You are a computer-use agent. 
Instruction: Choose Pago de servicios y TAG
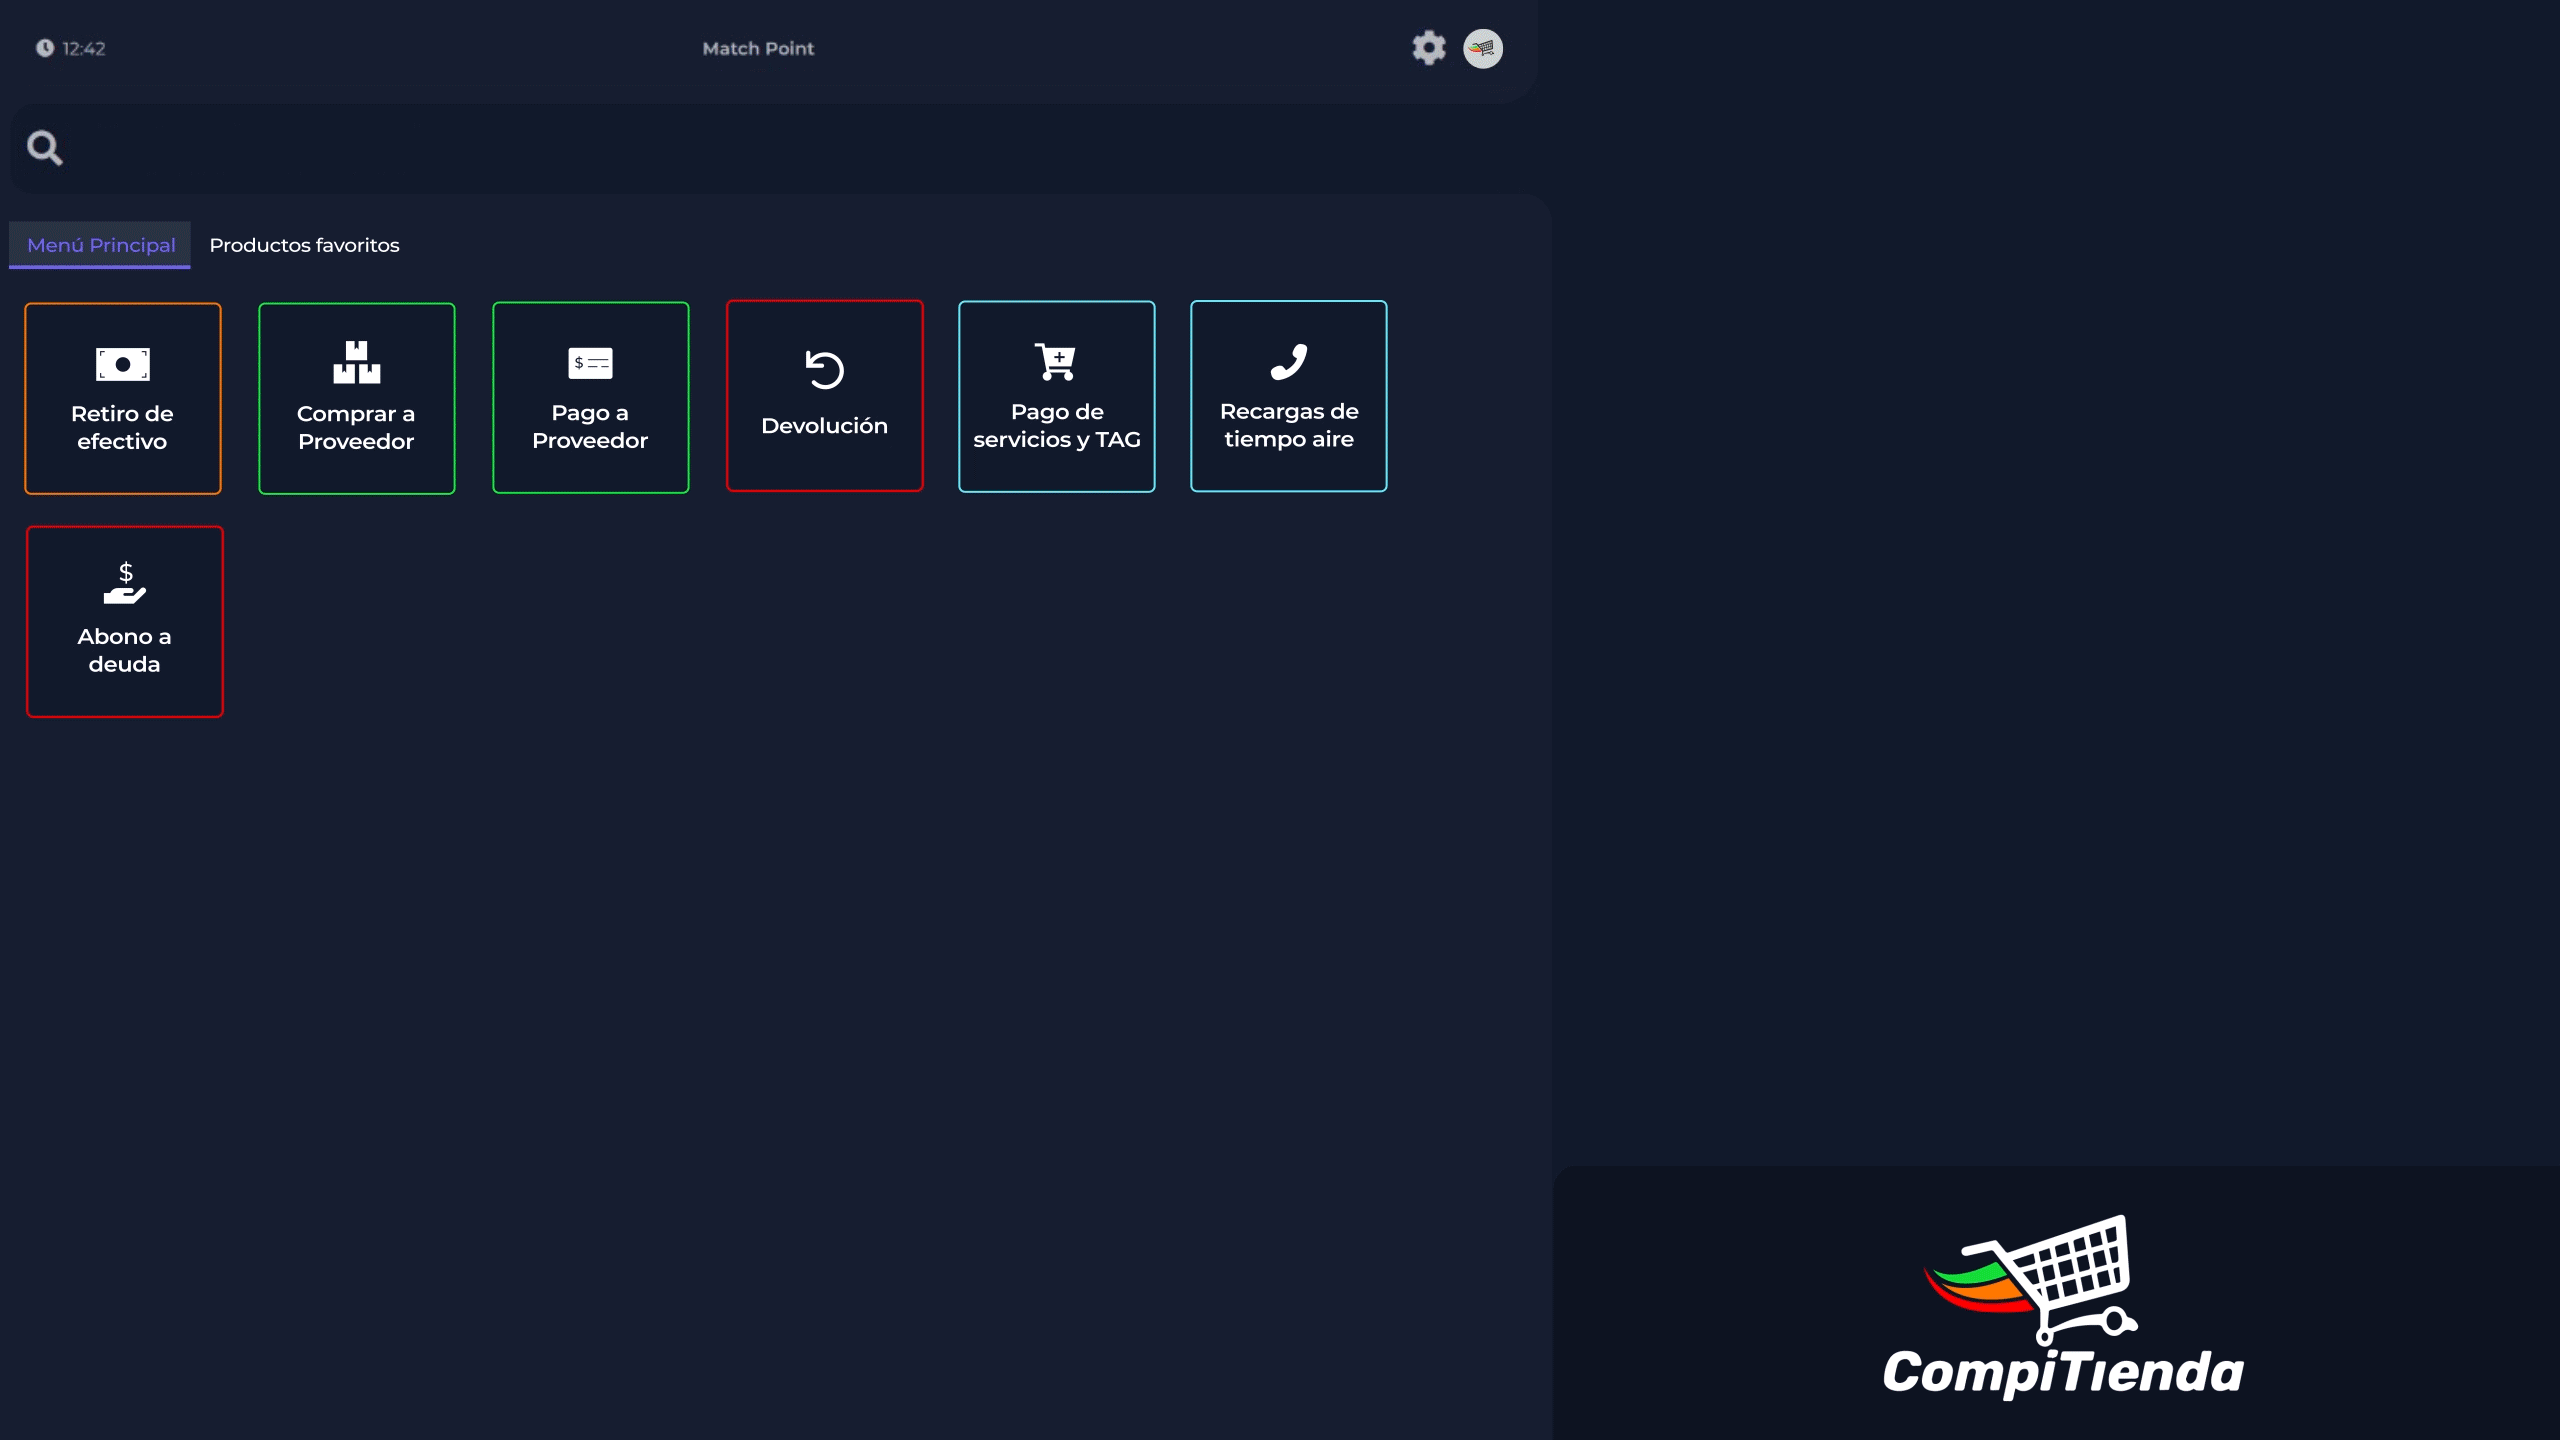click(x=1056, y=425)
